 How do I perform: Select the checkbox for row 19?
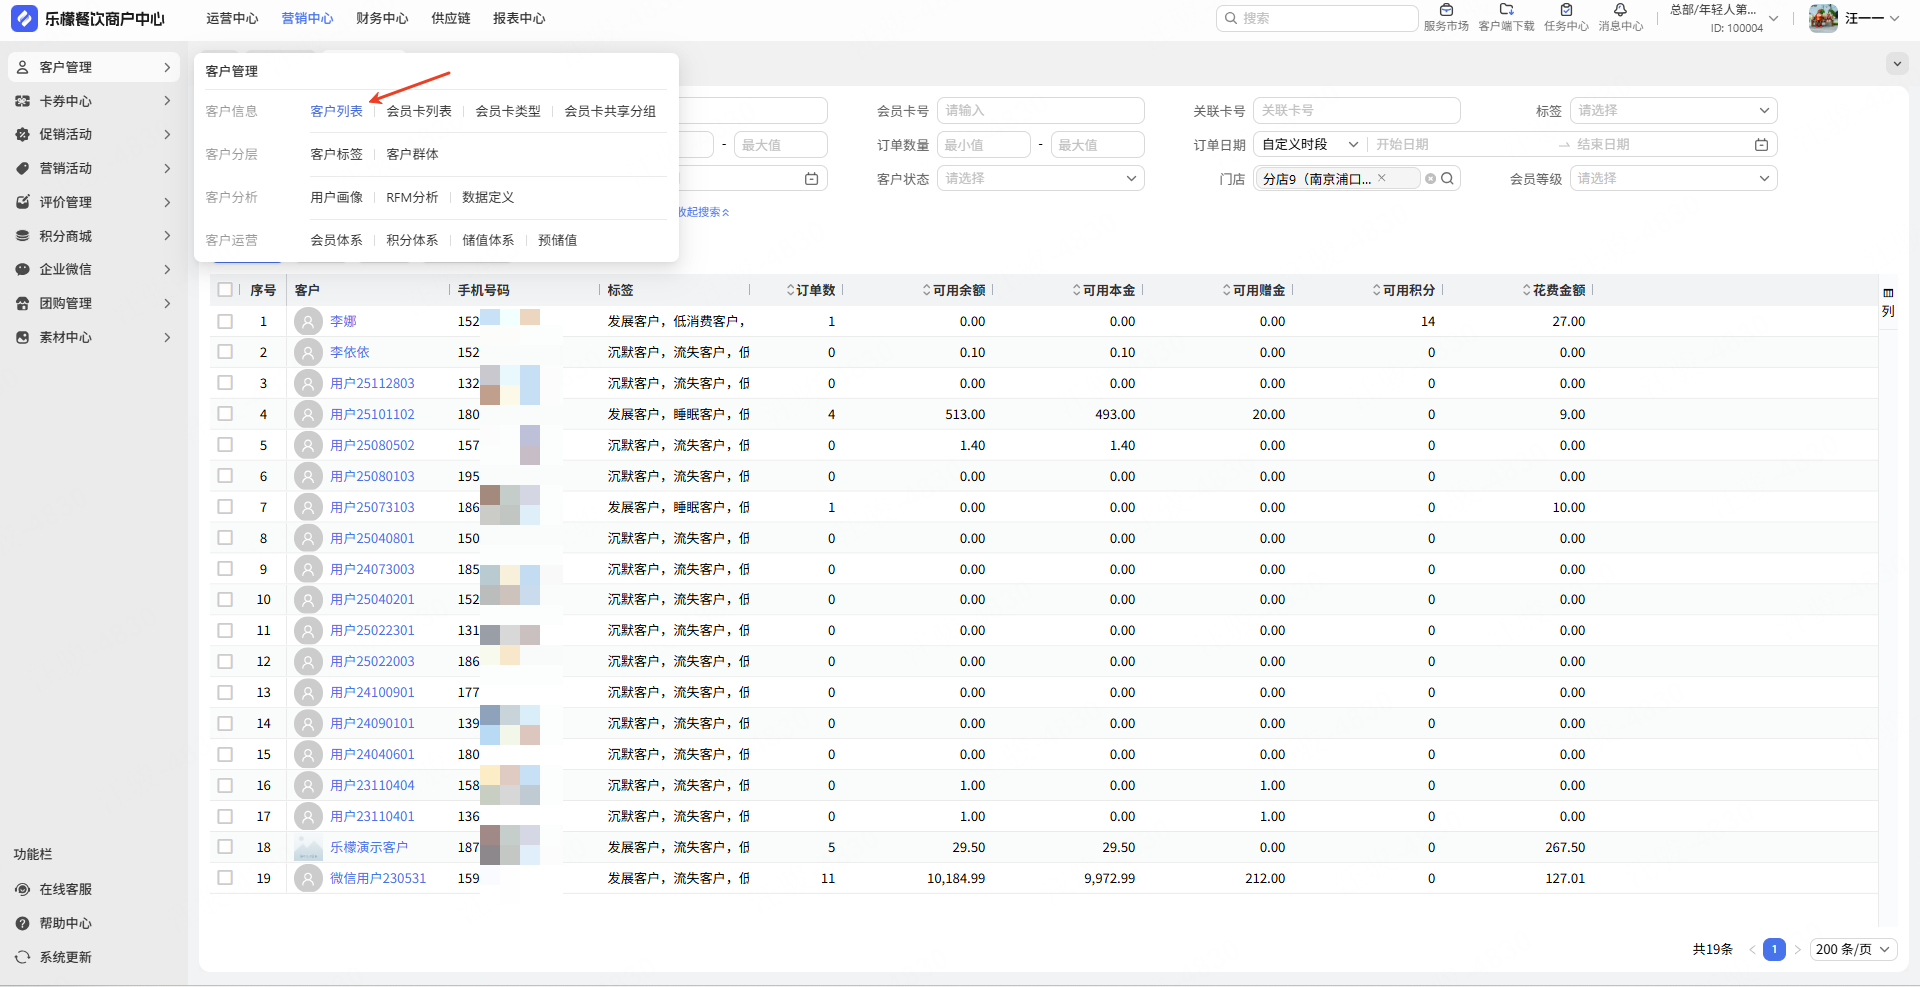(225, 878)
